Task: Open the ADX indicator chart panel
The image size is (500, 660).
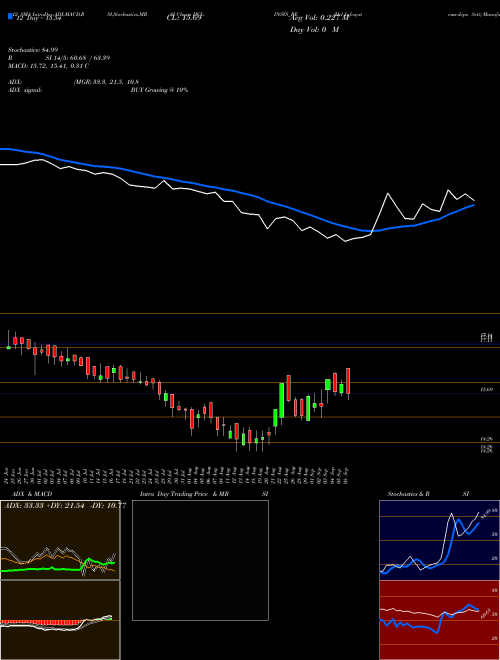Action: point(60,540)
